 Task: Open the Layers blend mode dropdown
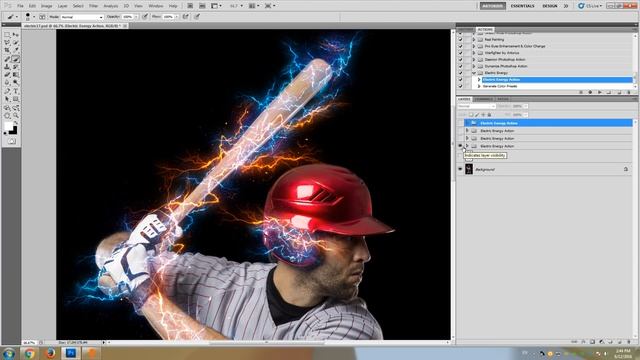click(476, 106)
